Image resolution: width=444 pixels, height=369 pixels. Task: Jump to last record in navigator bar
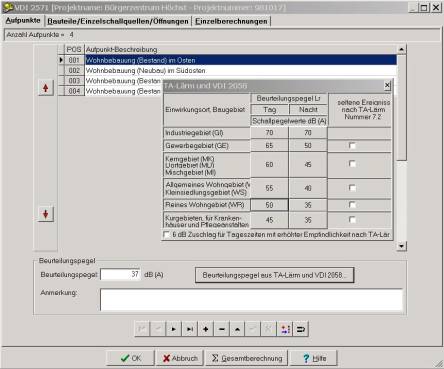pyautogui.click(x=190, y=329)
